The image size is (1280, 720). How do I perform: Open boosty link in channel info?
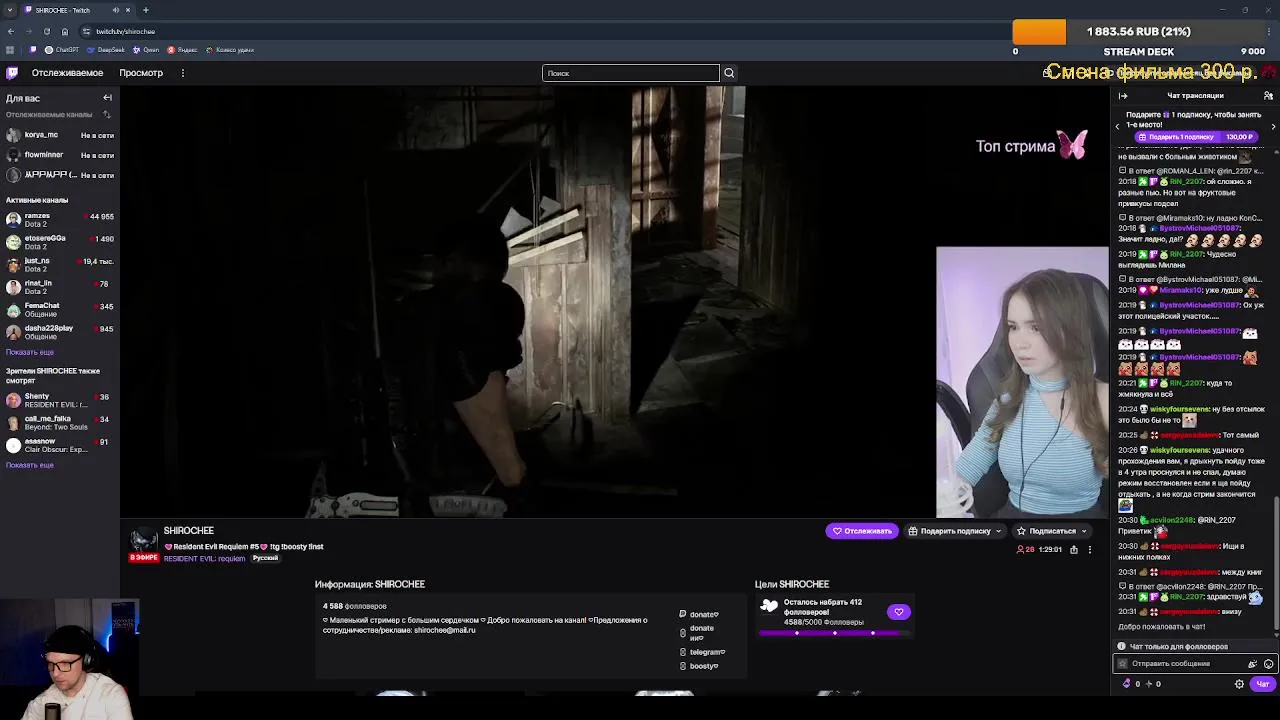699,666
